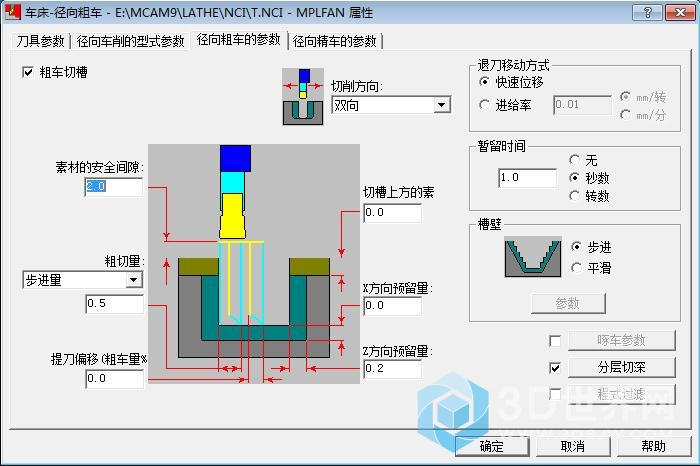Click the 程式过滤 button
The width and height of the screenshot is (700, 466).
click(621, 394)
